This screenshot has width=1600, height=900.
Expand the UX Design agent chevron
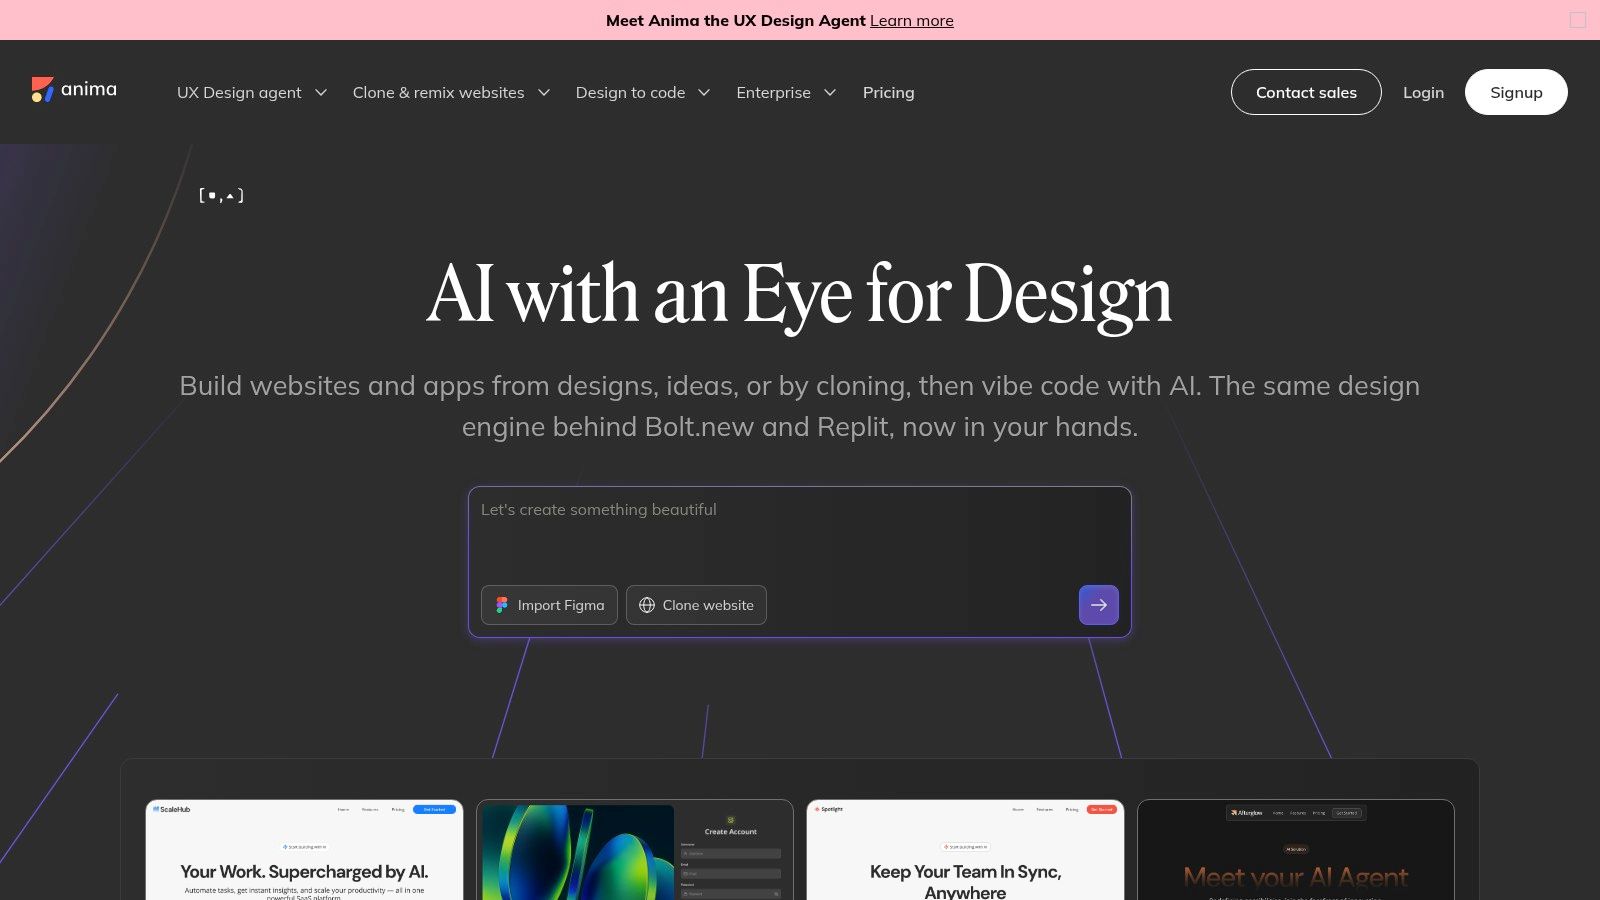tap(321, 93)
